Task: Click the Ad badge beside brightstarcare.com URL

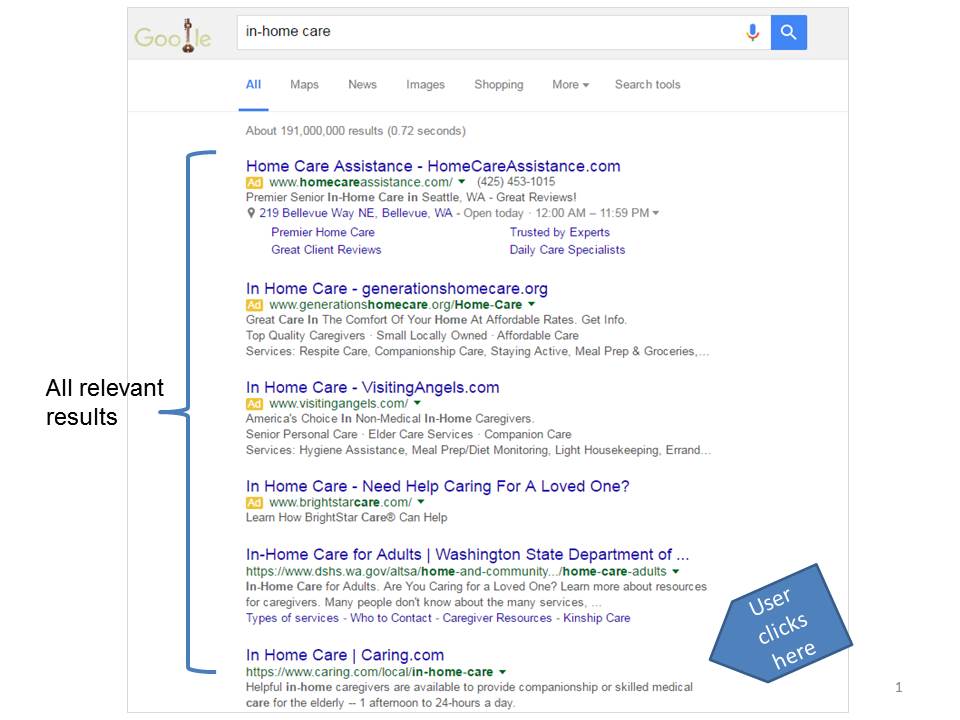Action: (x=254, y=503)
